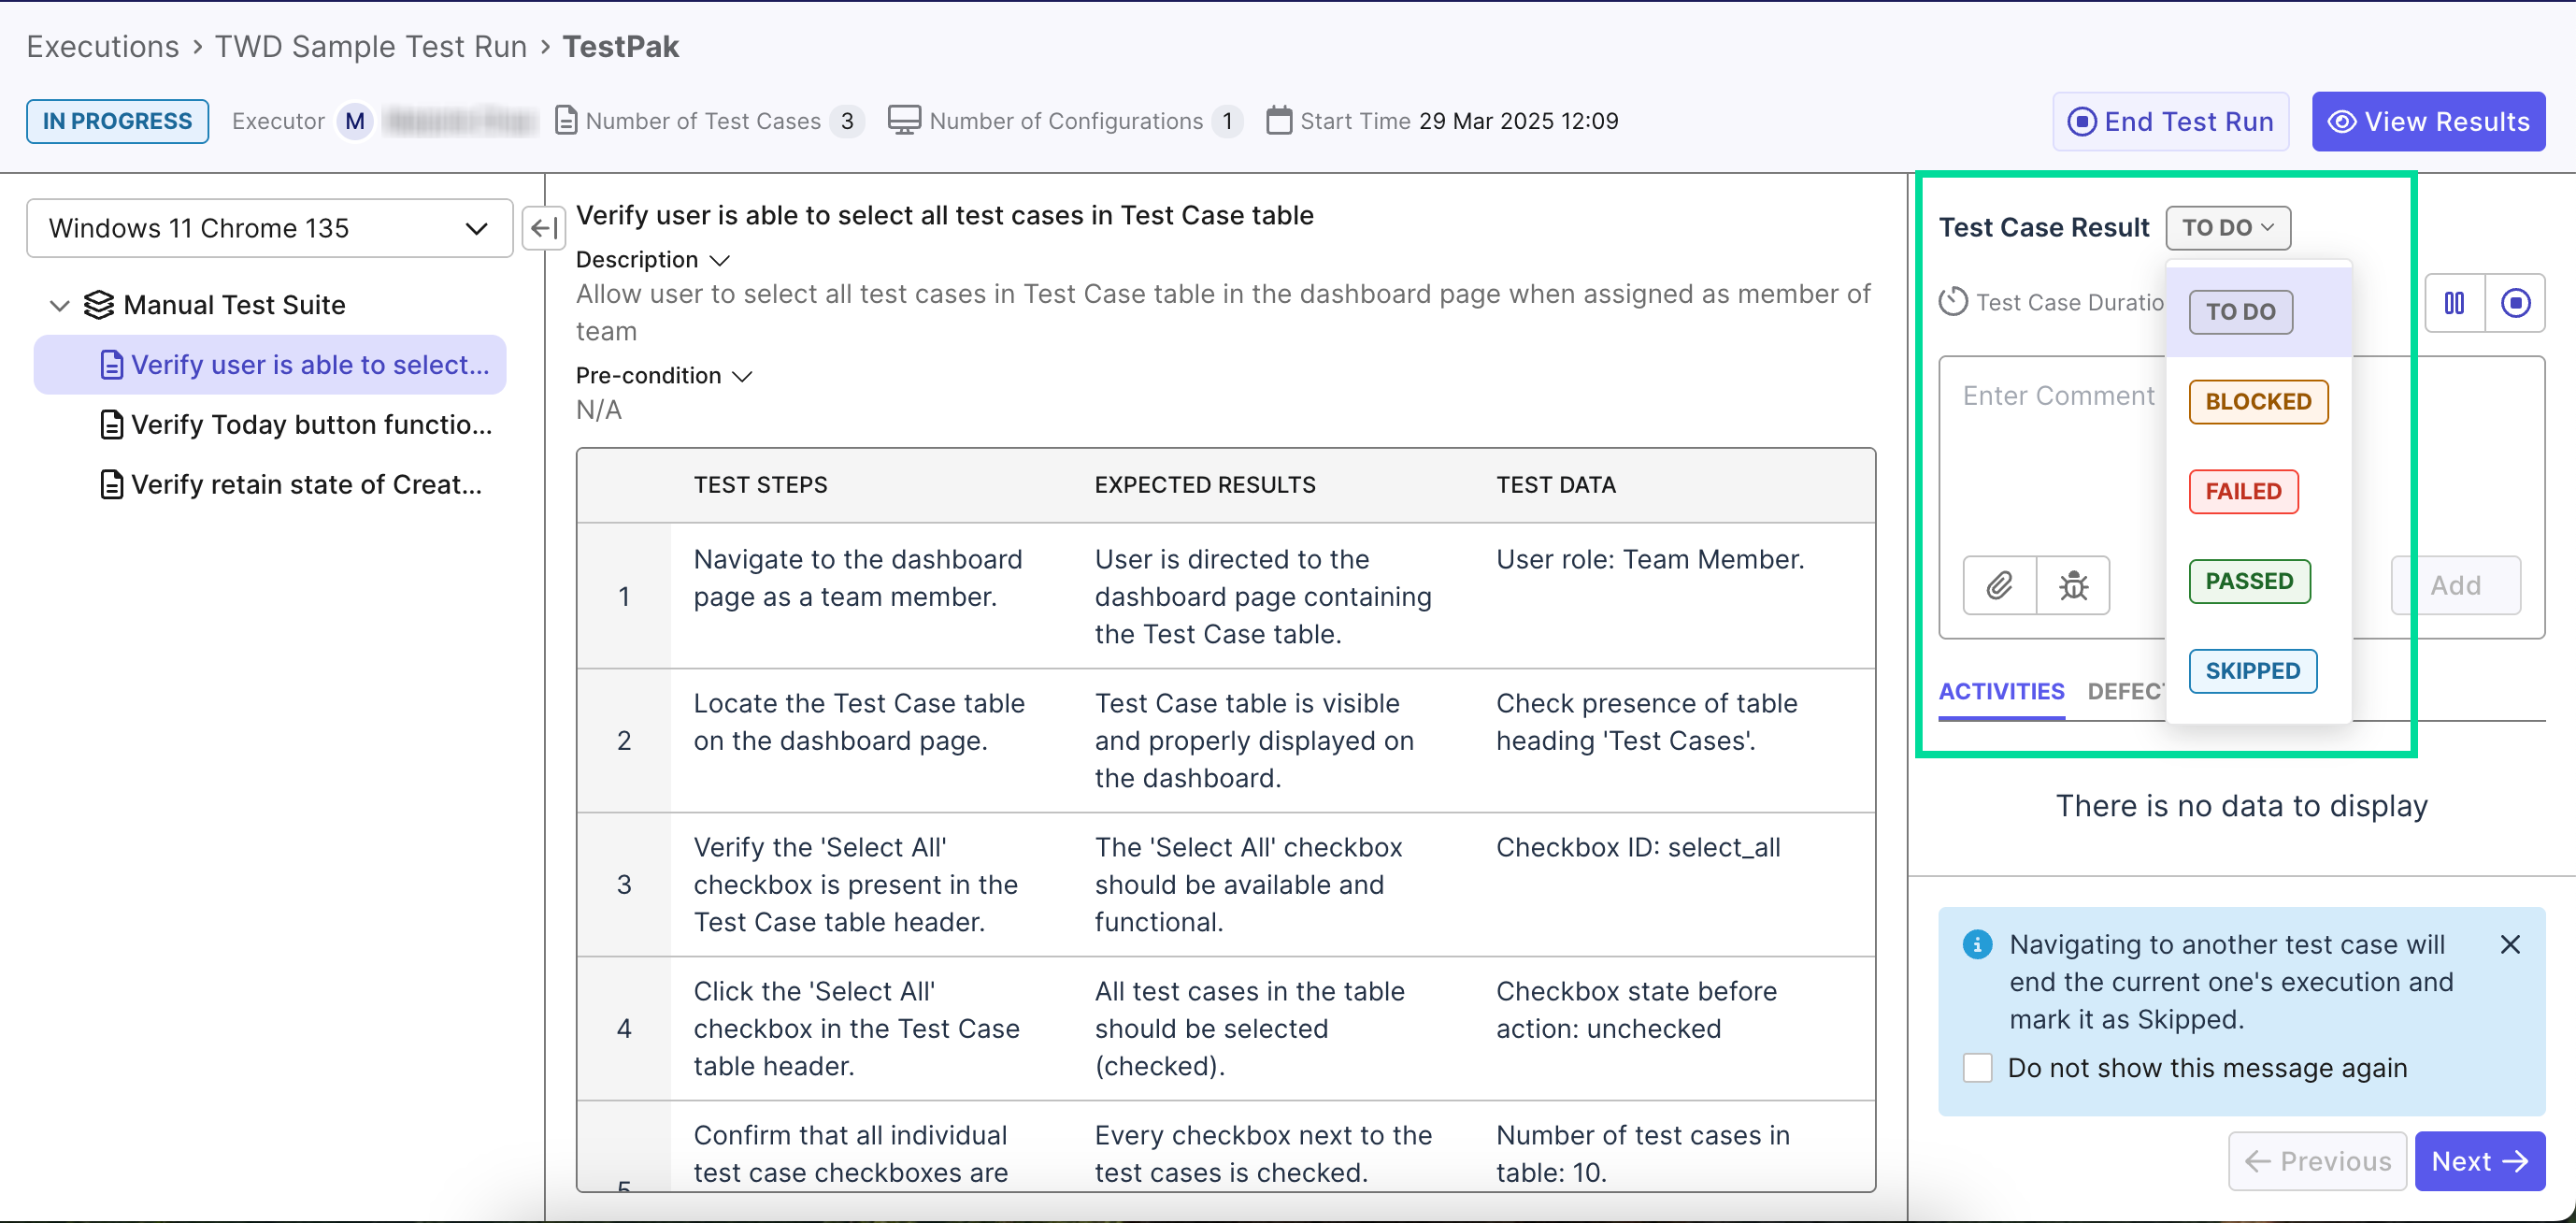Click the Manual Test Suite layers icon
2576x1223 pixels.
[98, 305]
